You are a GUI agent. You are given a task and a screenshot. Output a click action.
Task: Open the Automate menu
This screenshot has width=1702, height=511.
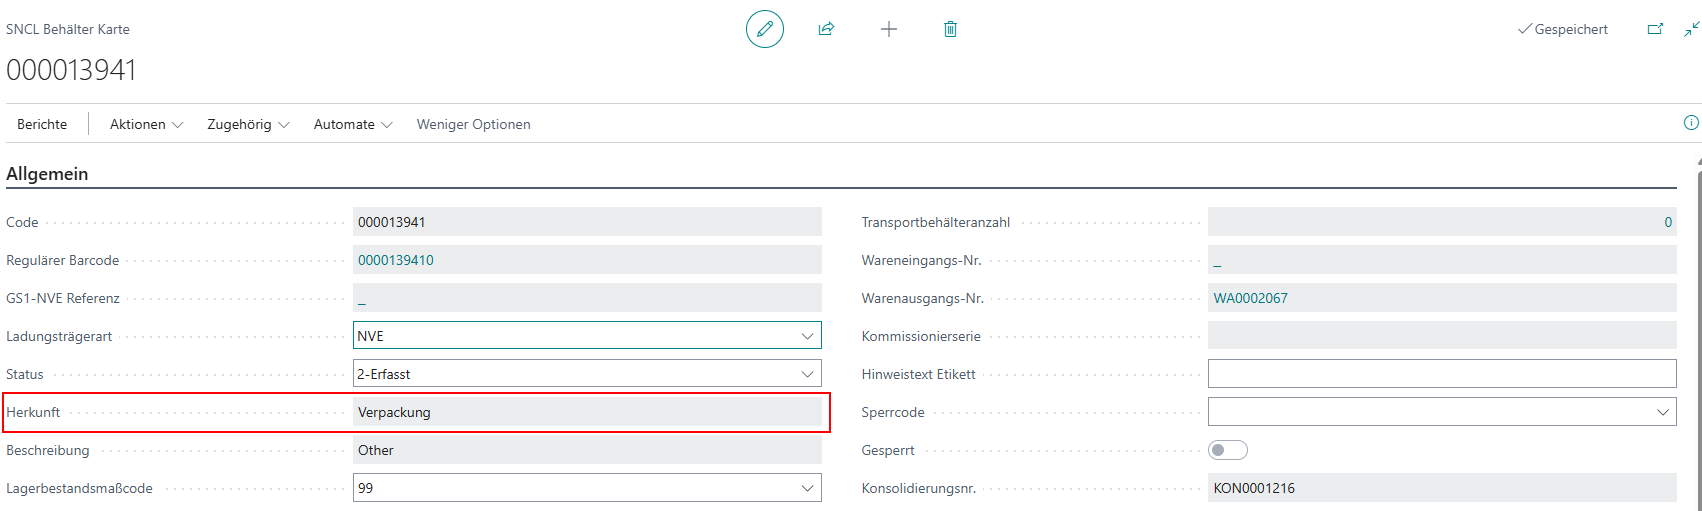click(353, 124)
